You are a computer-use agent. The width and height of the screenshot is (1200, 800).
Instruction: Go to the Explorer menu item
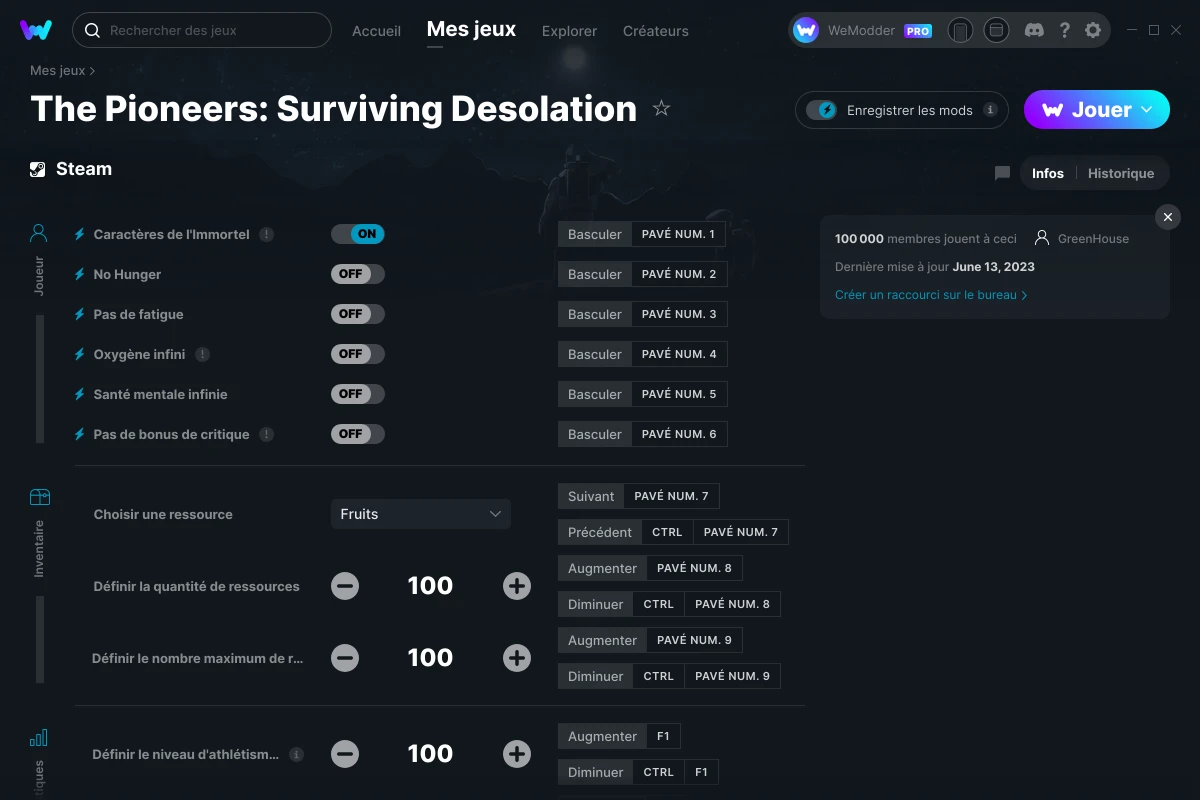coord(568,31)
